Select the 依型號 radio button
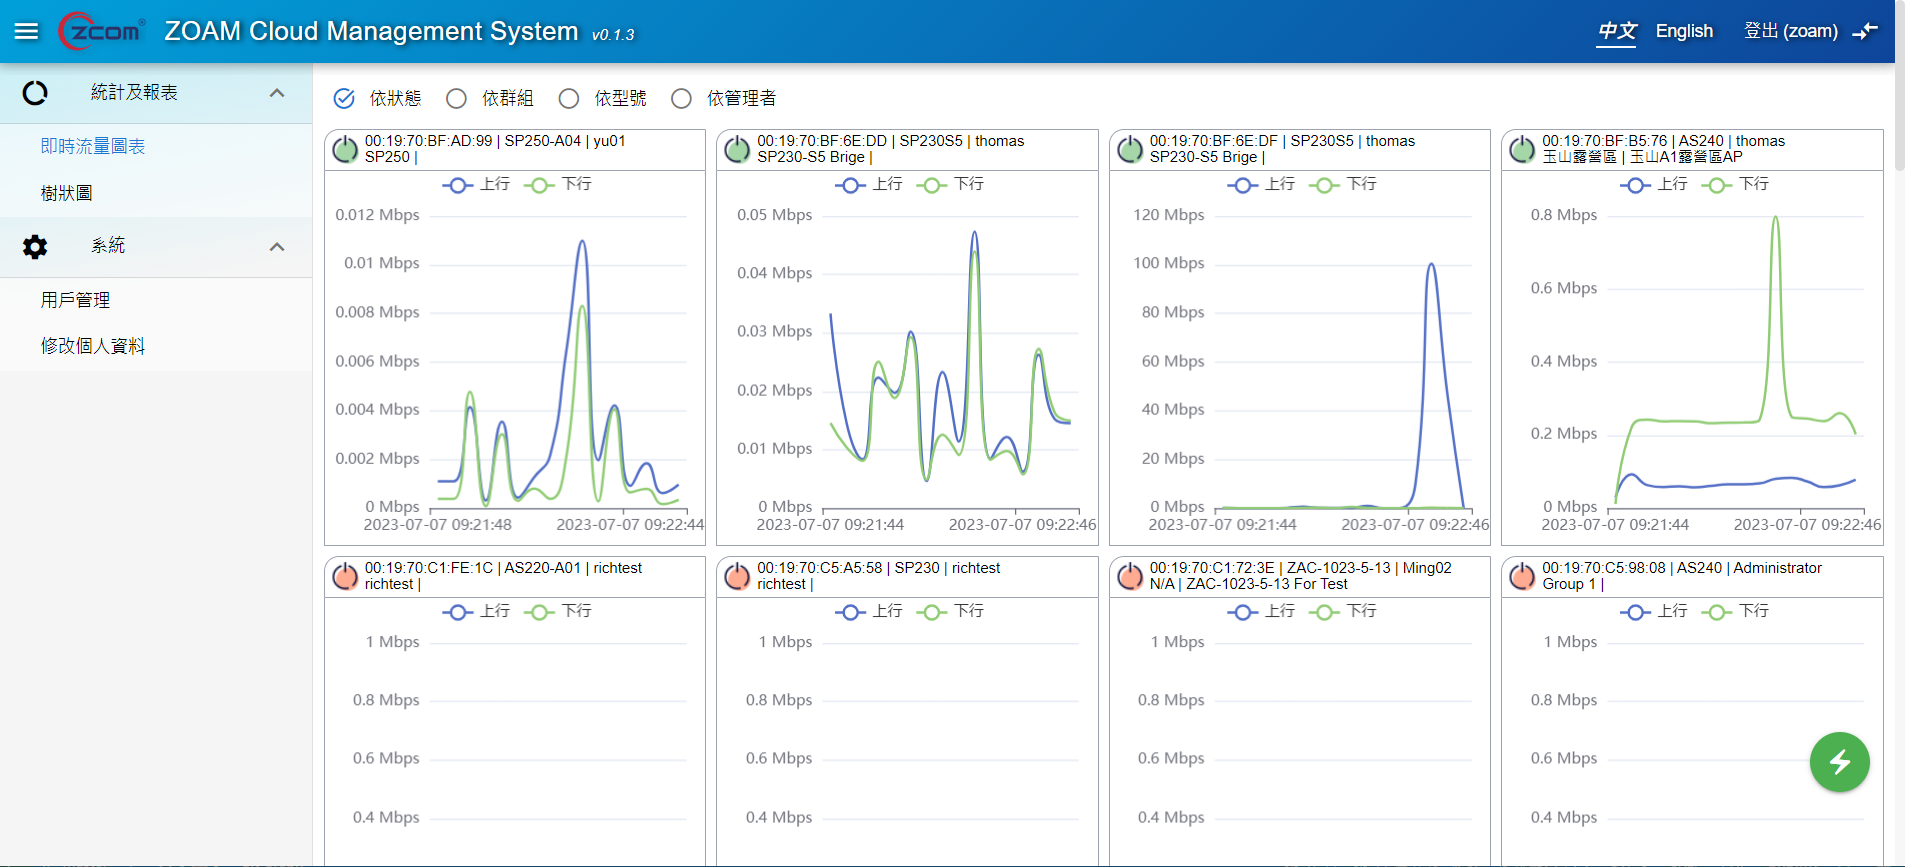1905x867 pixels. [x=569, y=98]
